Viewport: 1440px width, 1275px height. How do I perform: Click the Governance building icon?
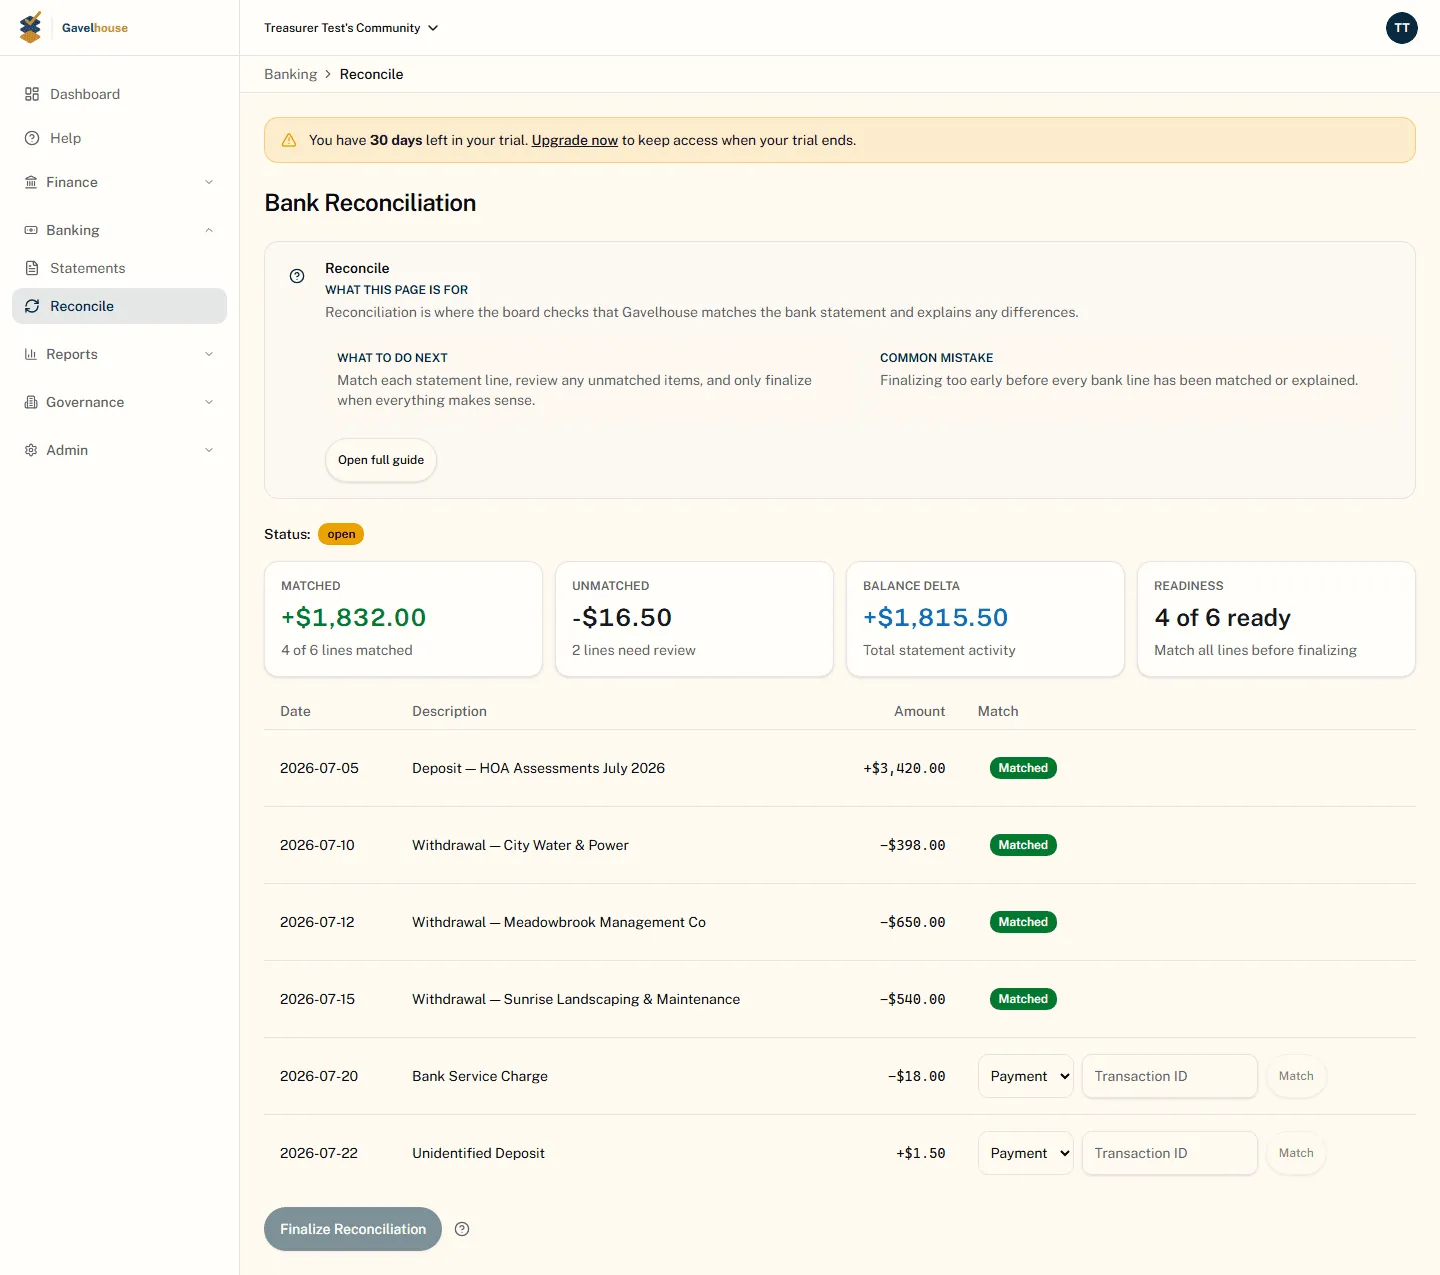pos(31,402)
